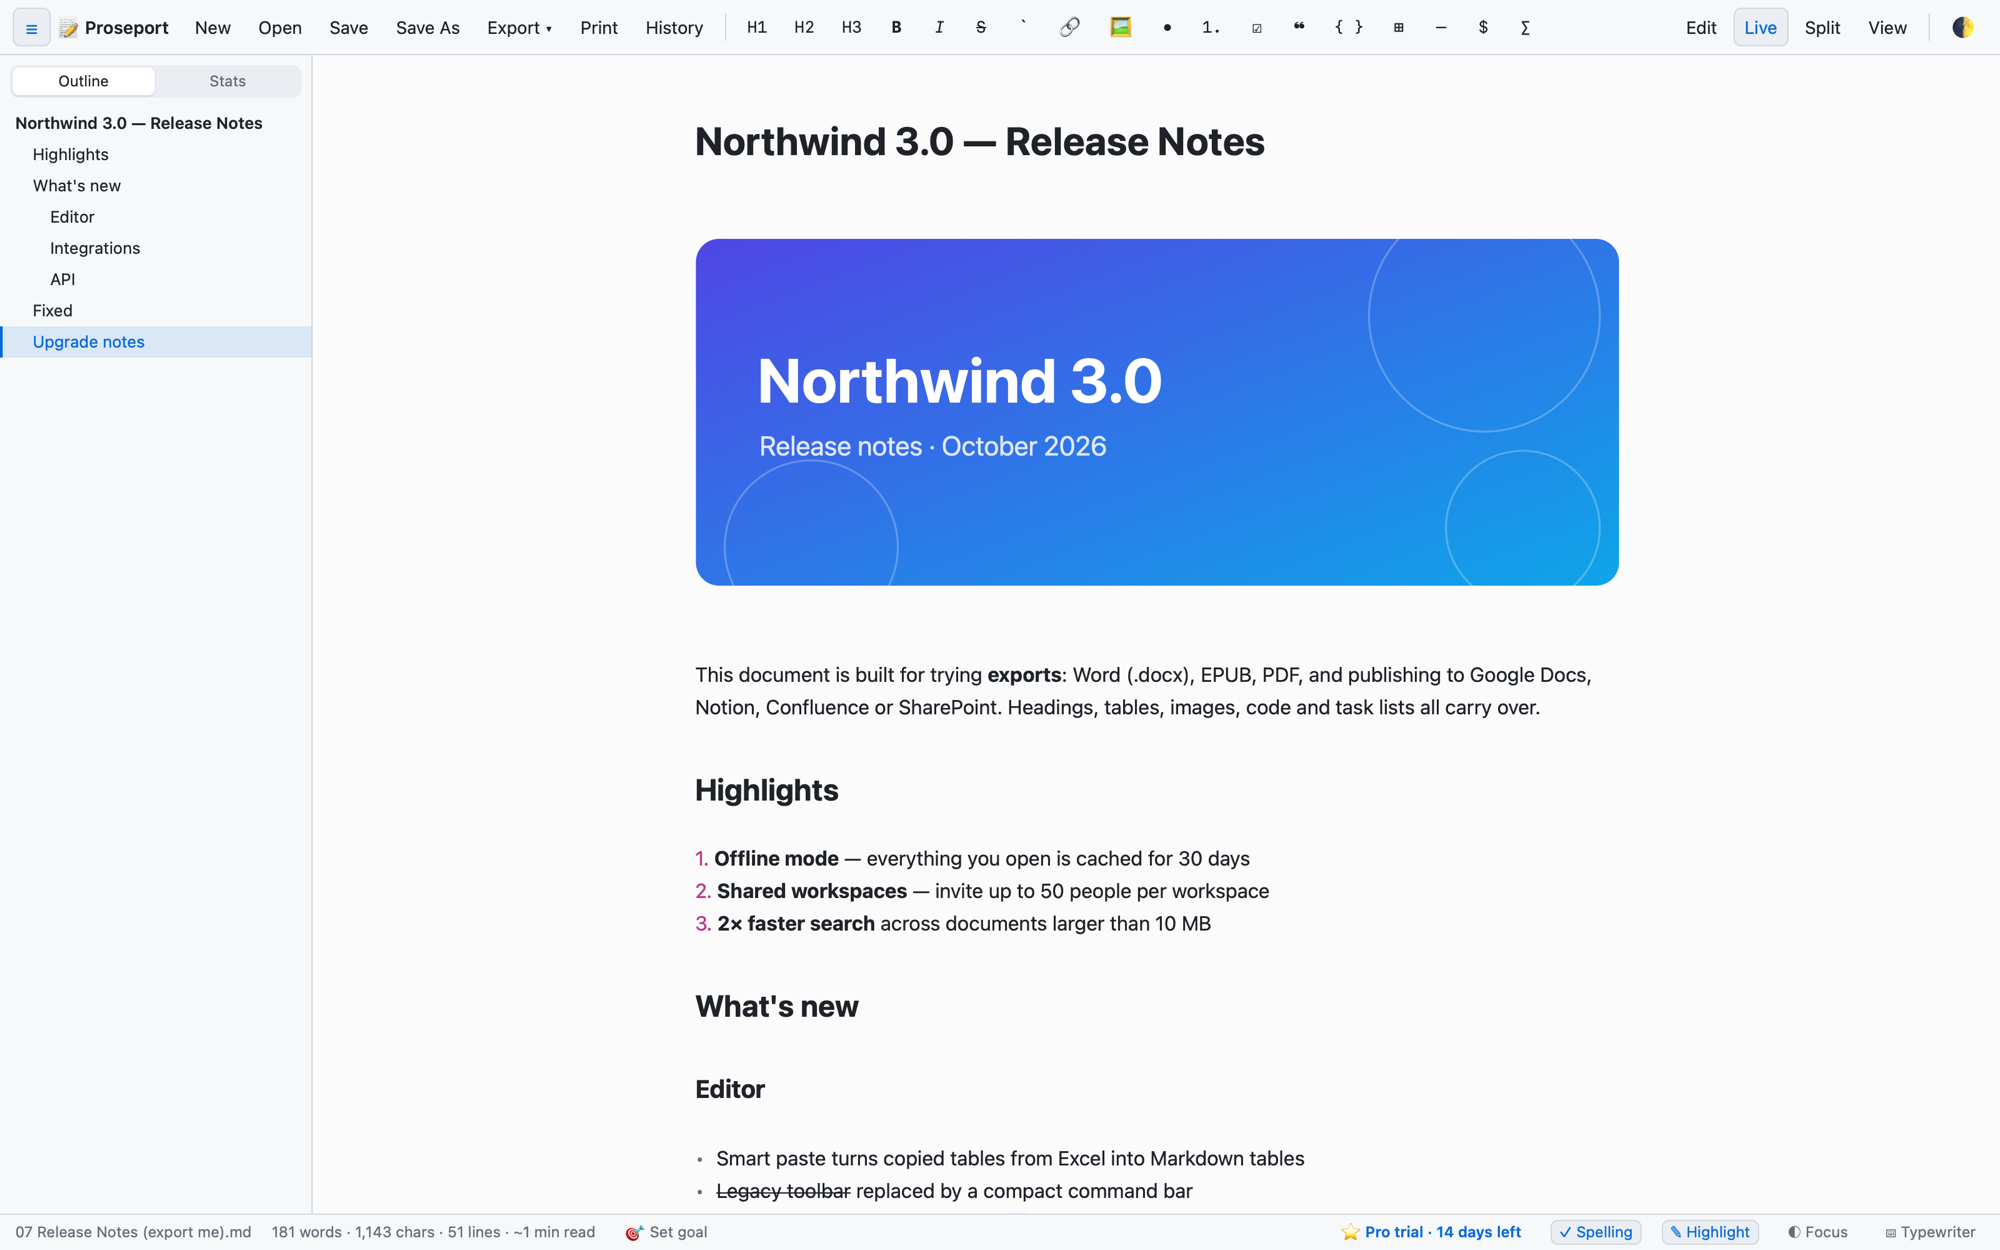Insert a table

click(1399, 28)
